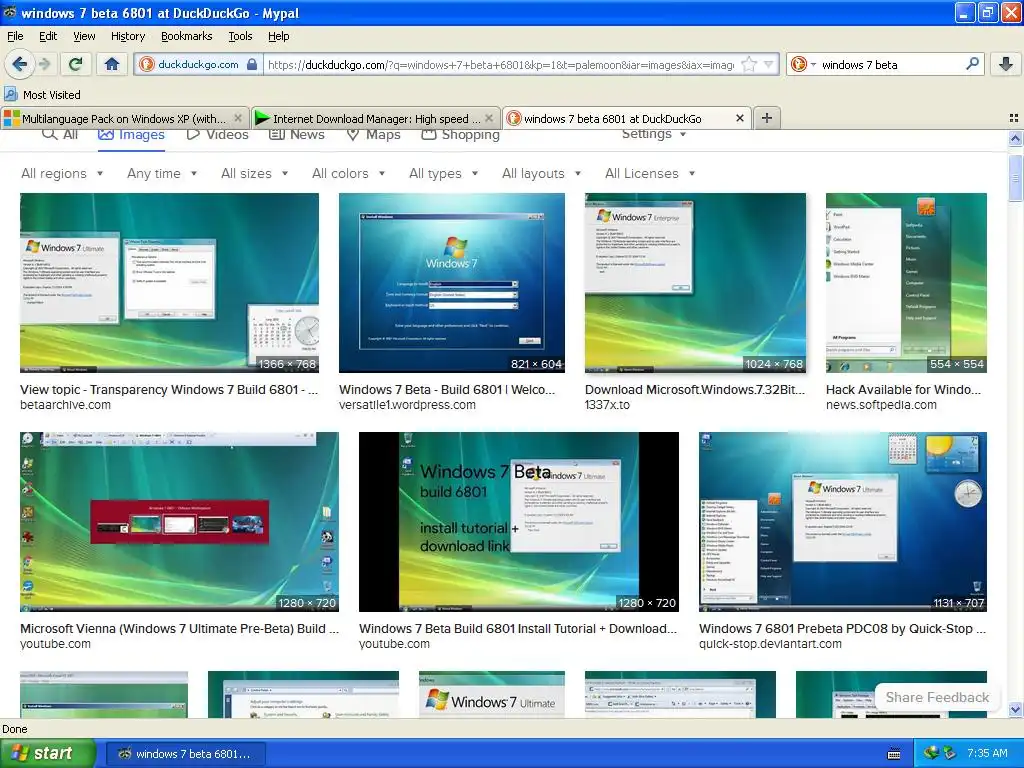Click the padlock site security icon
This screenshot has height=768, width=1024.
[x=252, y=64]
